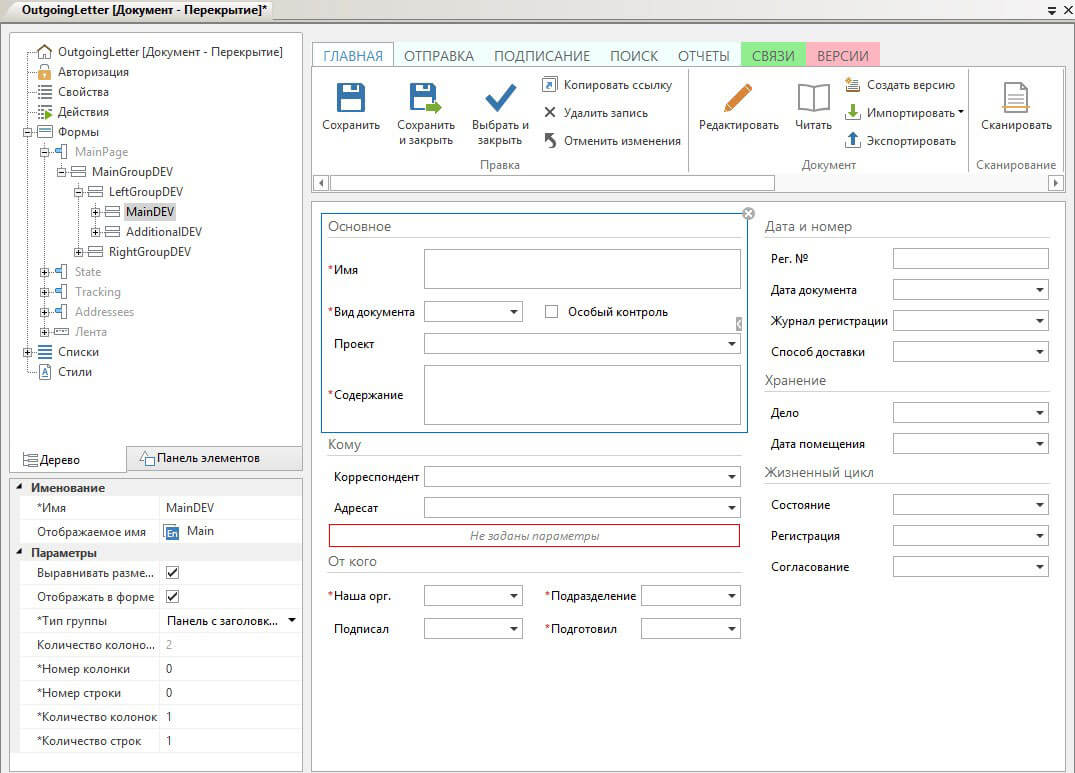Click the Копировать ссылку icon

(x=549, y=84)
